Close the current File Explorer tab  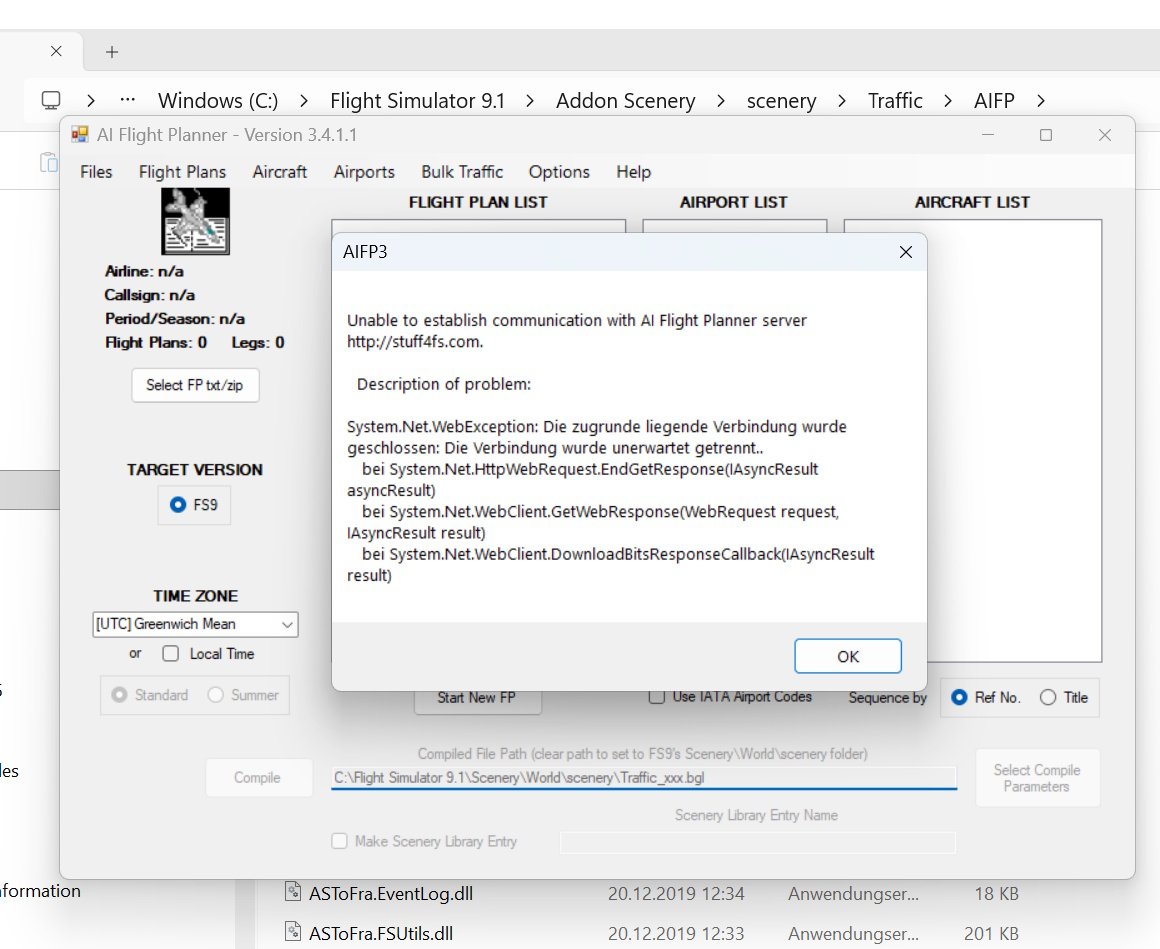tap(56, 51)
